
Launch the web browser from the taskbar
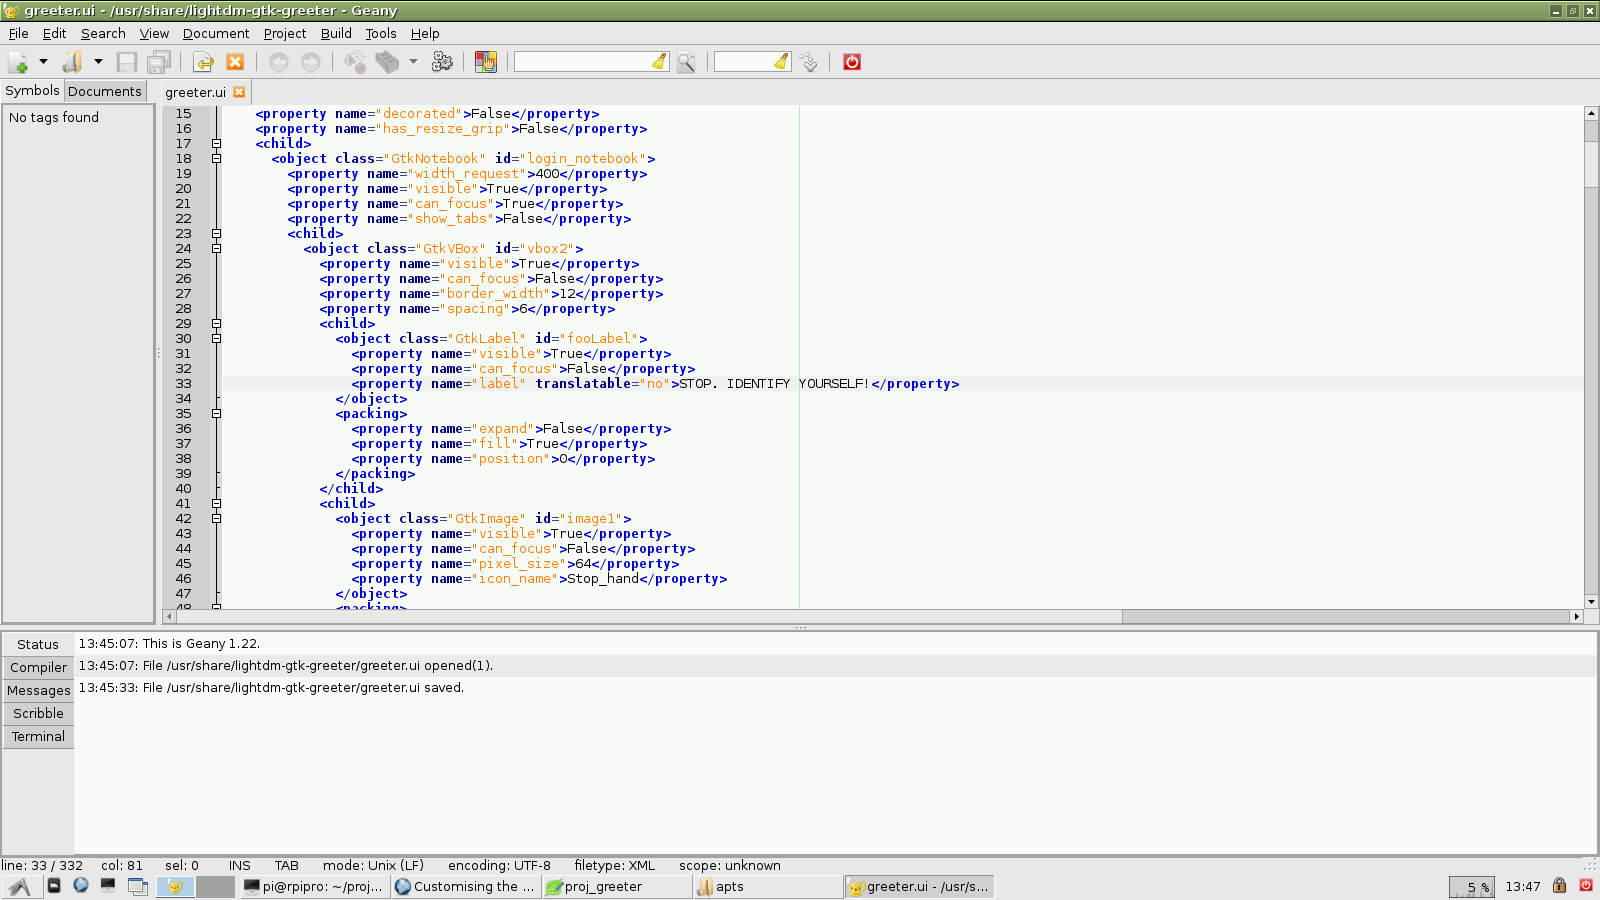81,885
